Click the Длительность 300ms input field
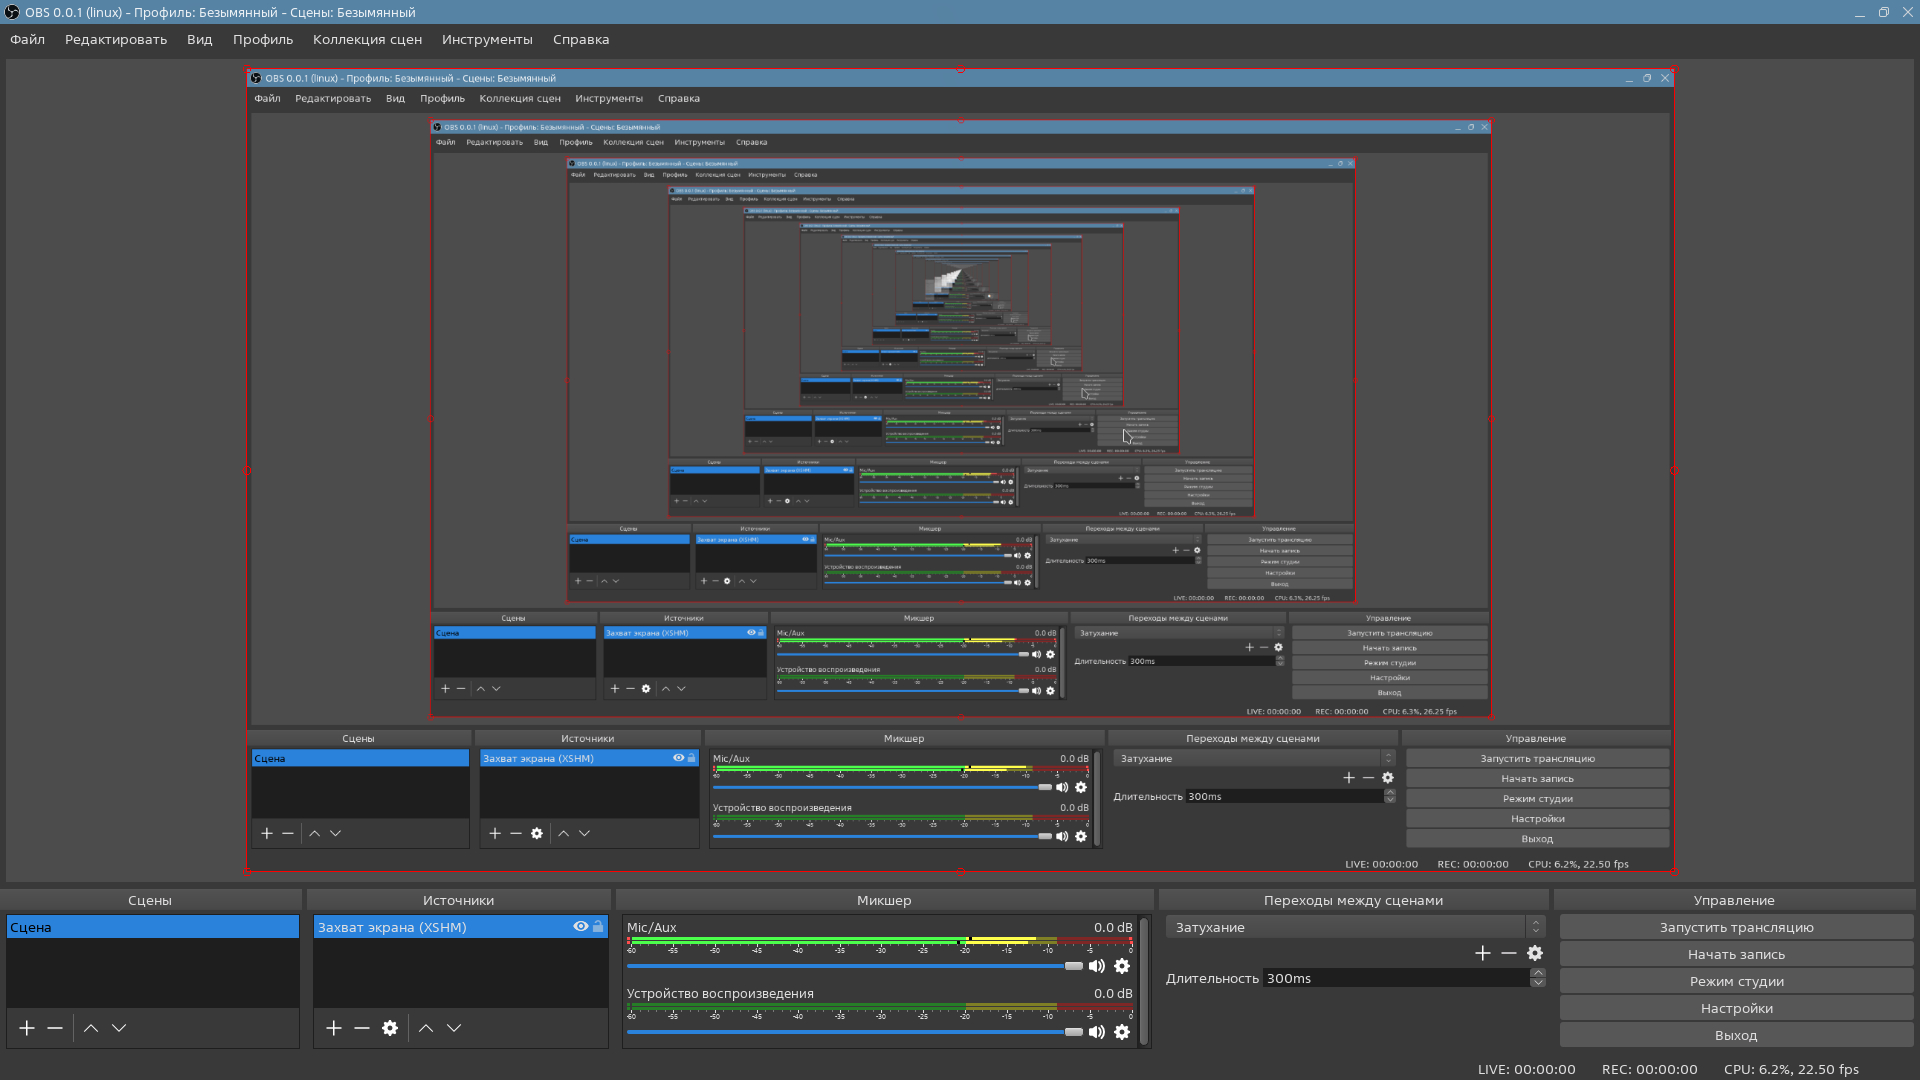1920x1080 pixels. coord(1396,979)
